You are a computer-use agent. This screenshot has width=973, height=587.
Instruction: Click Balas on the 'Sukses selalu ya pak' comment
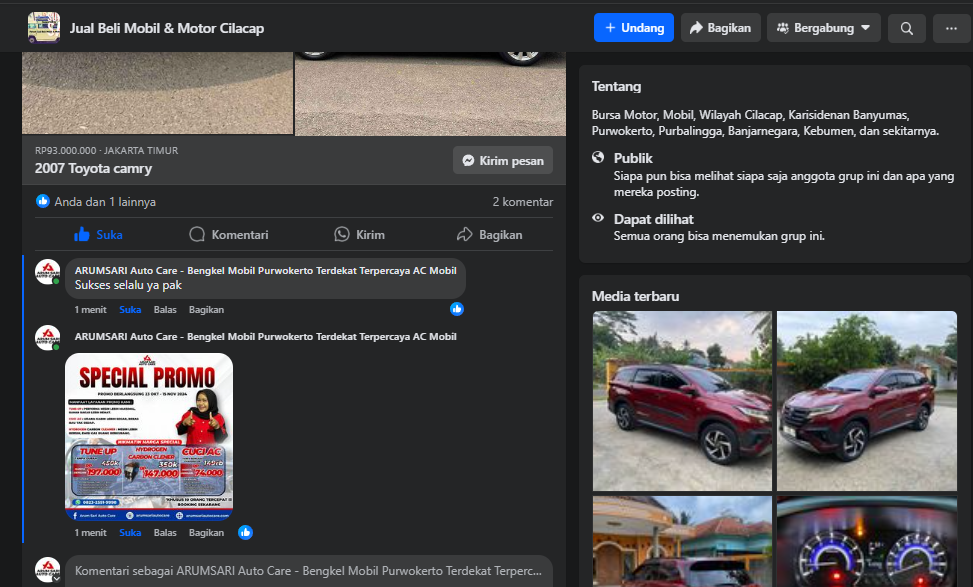pyautogui.click(x=165, y=310)
